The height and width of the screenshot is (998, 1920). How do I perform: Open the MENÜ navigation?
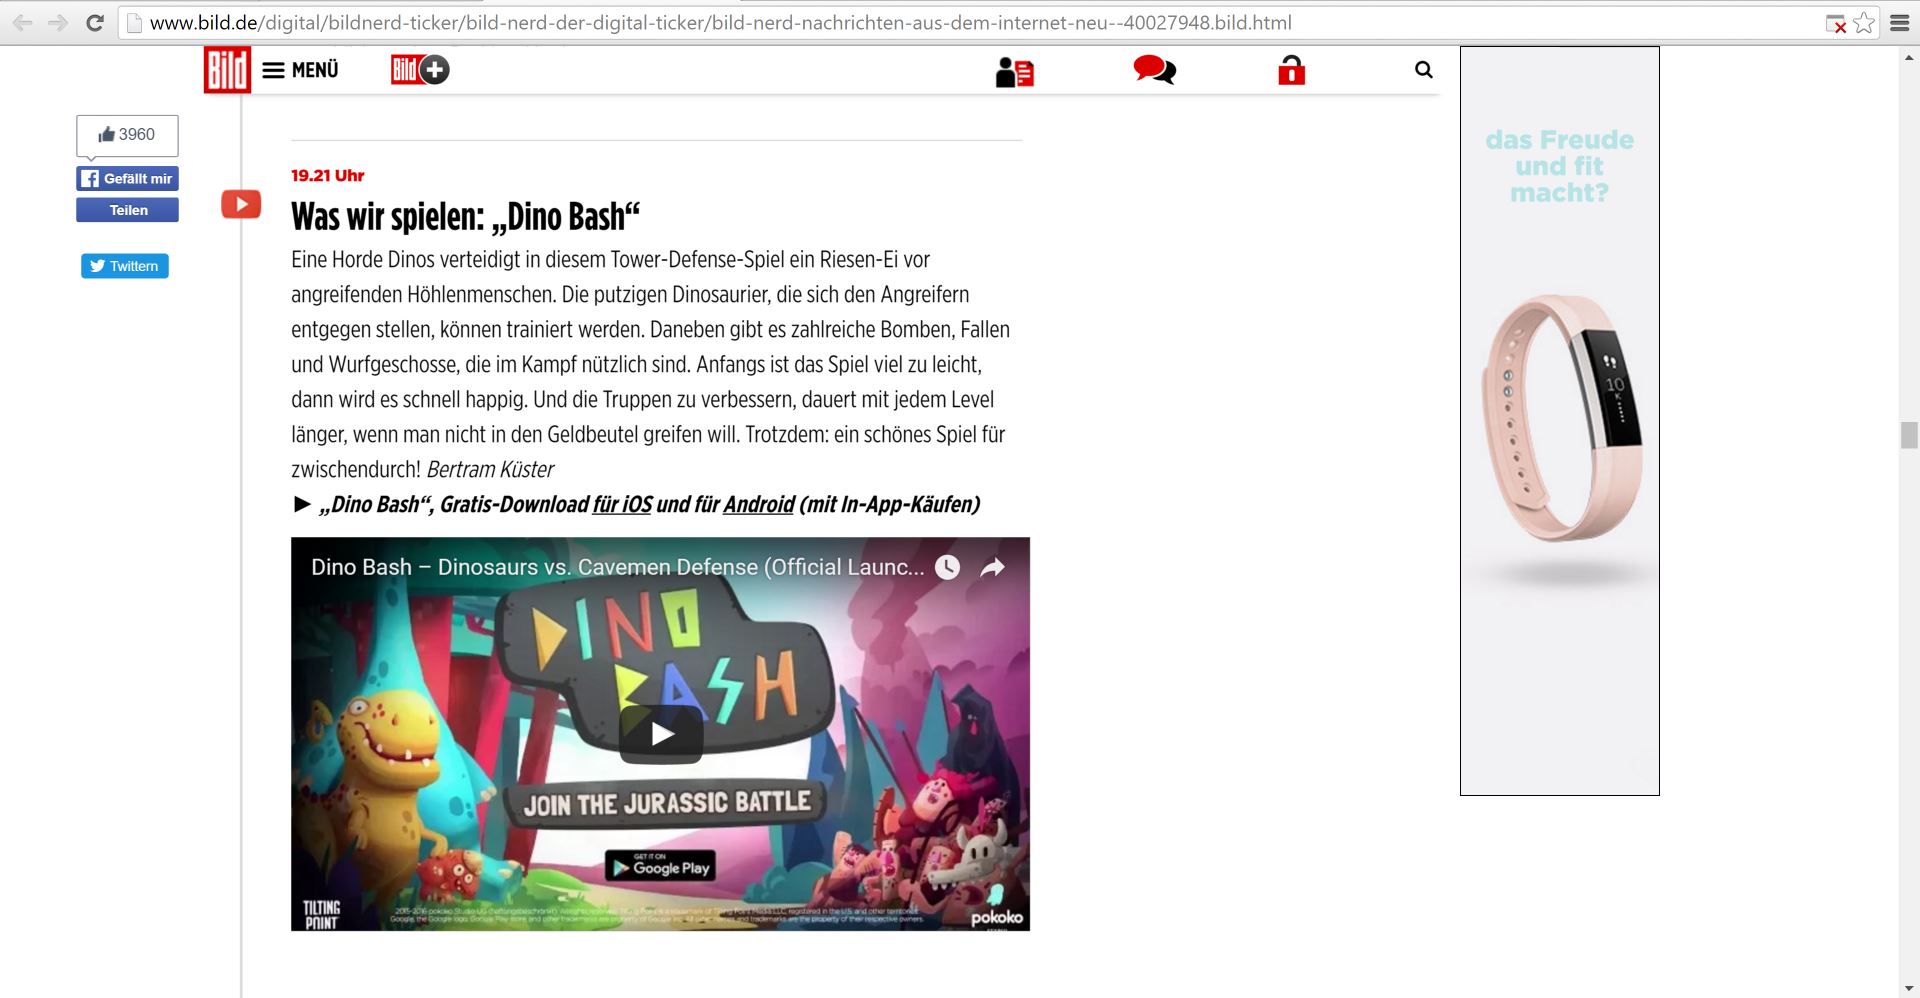pyautogui.click(x=300, y=70)
